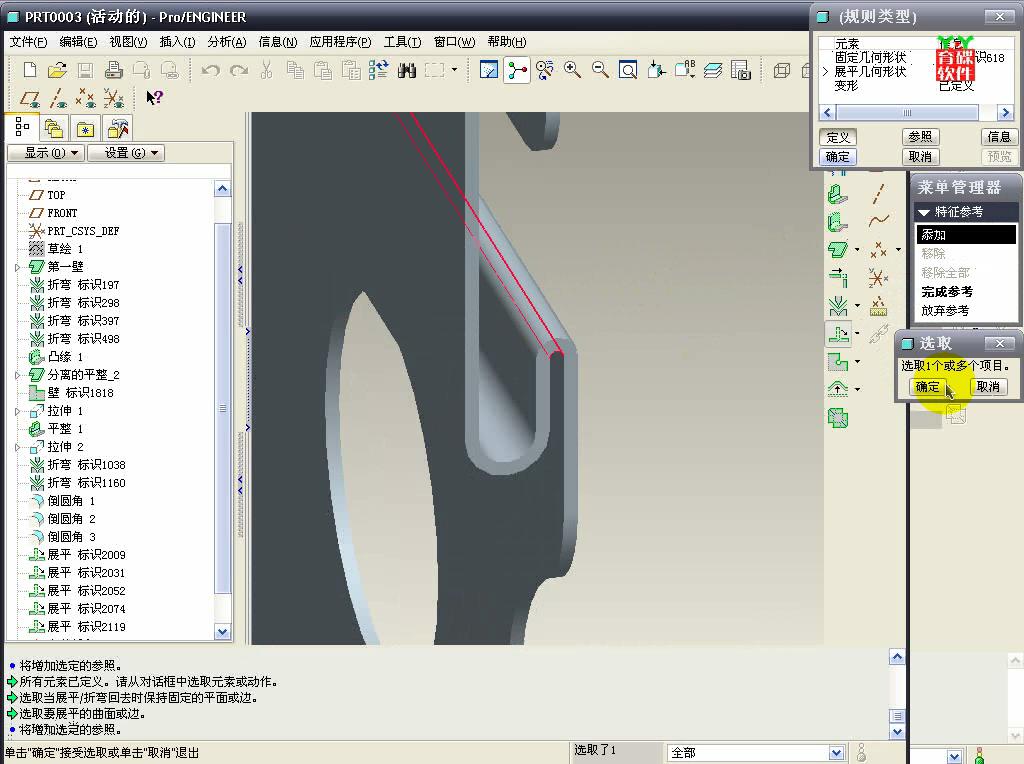
Task: Select the extend wall tool icon
Action: pos(838,278)
